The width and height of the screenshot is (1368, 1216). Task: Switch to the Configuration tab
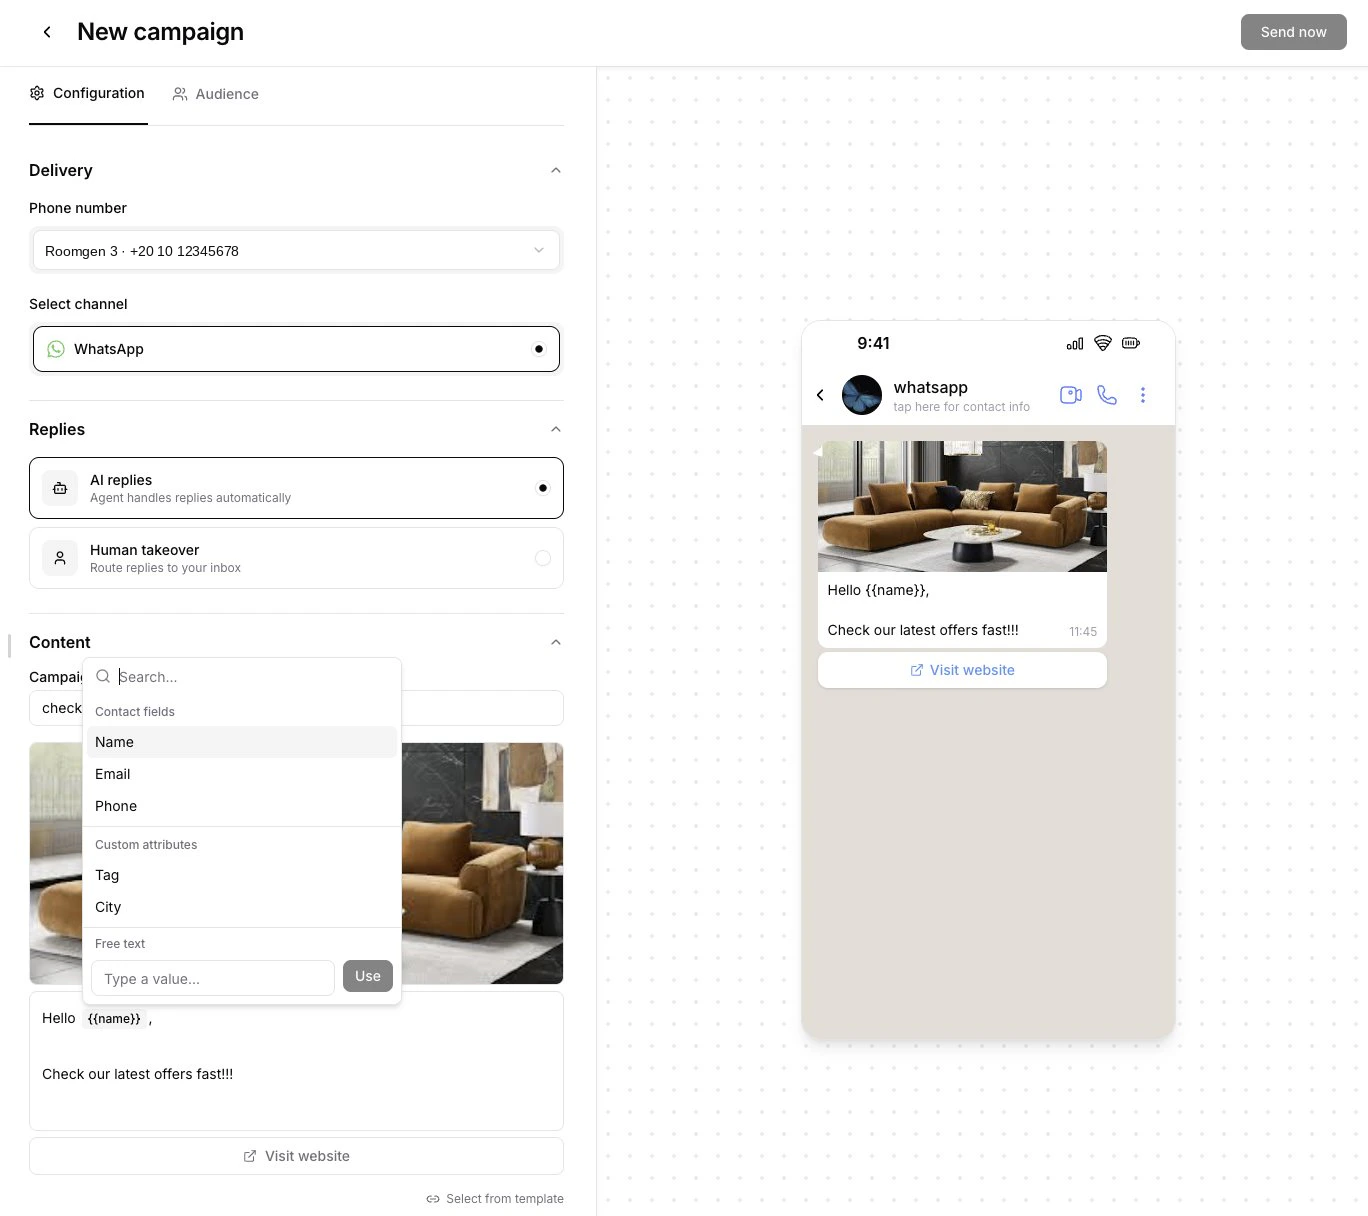coord(88,93)
